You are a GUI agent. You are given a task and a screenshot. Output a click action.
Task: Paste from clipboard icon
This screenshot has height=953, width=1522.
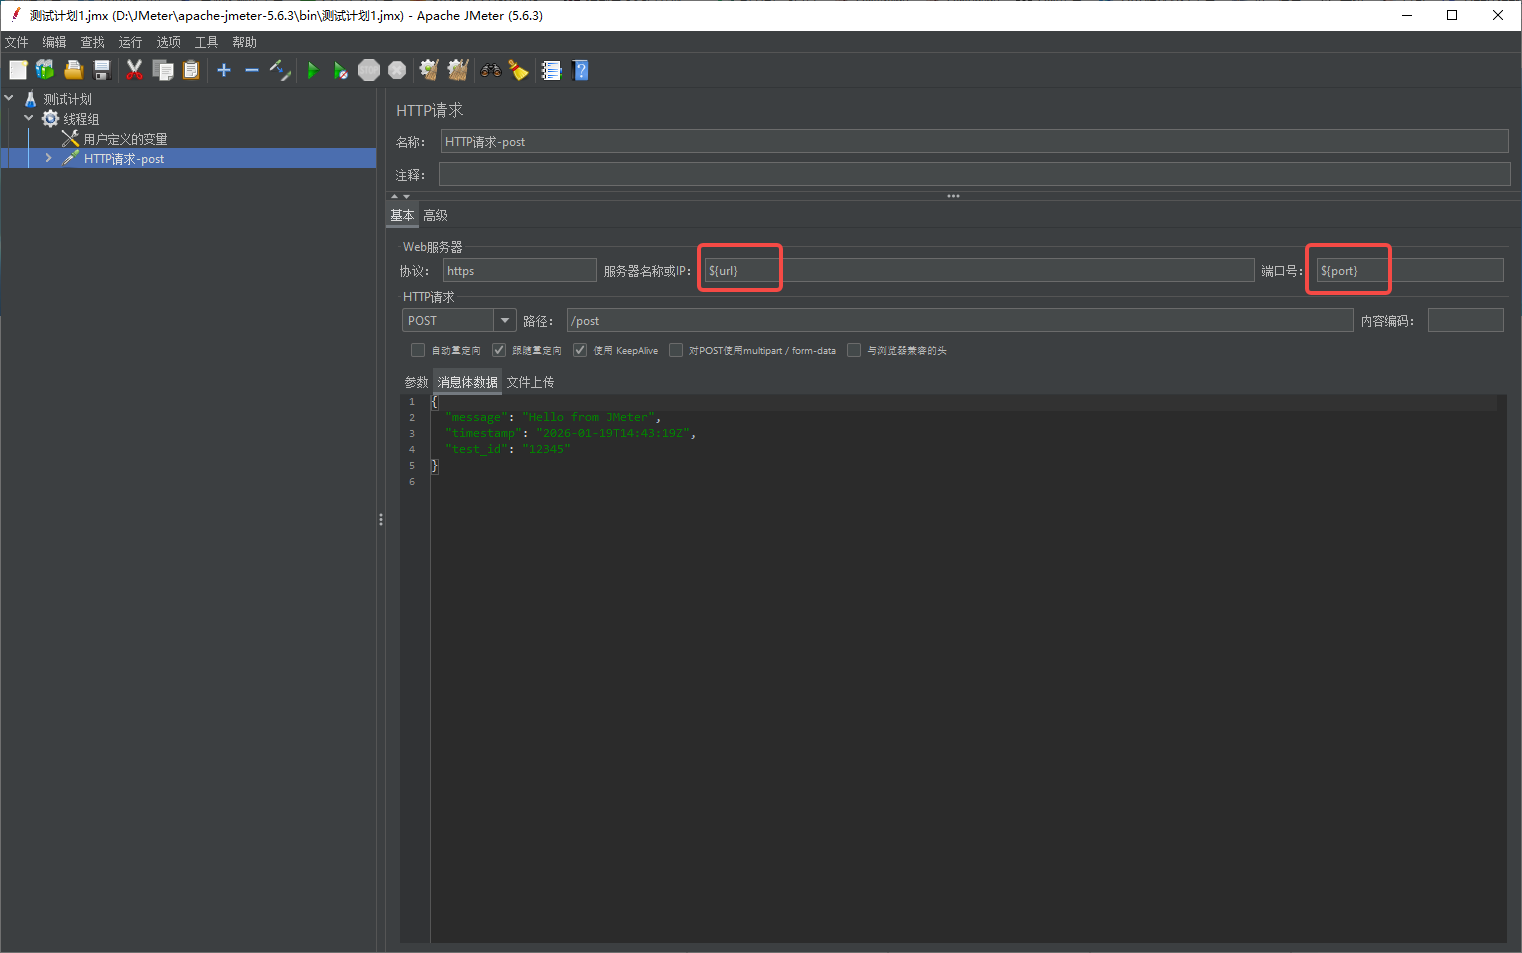point(191,70)
